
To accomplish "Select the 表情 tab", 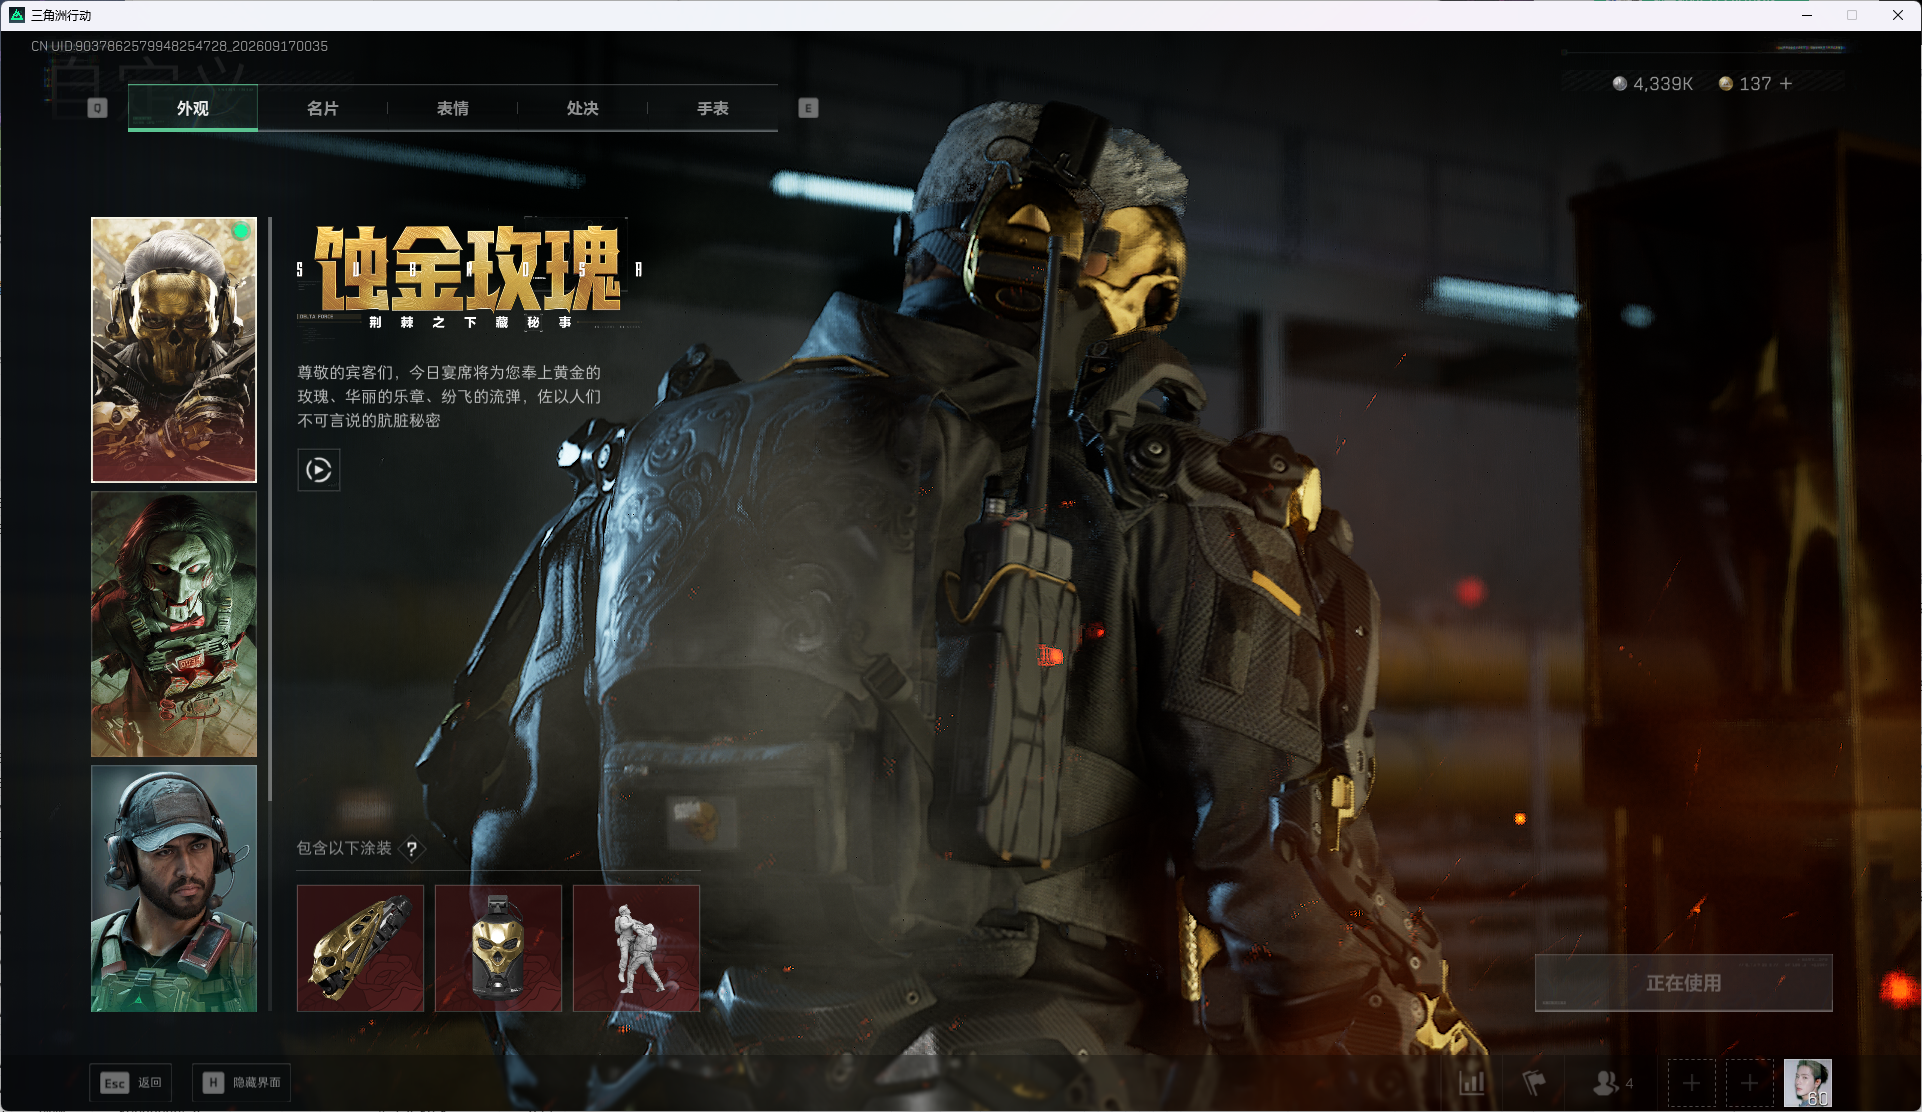I will [x=452, y=108].
